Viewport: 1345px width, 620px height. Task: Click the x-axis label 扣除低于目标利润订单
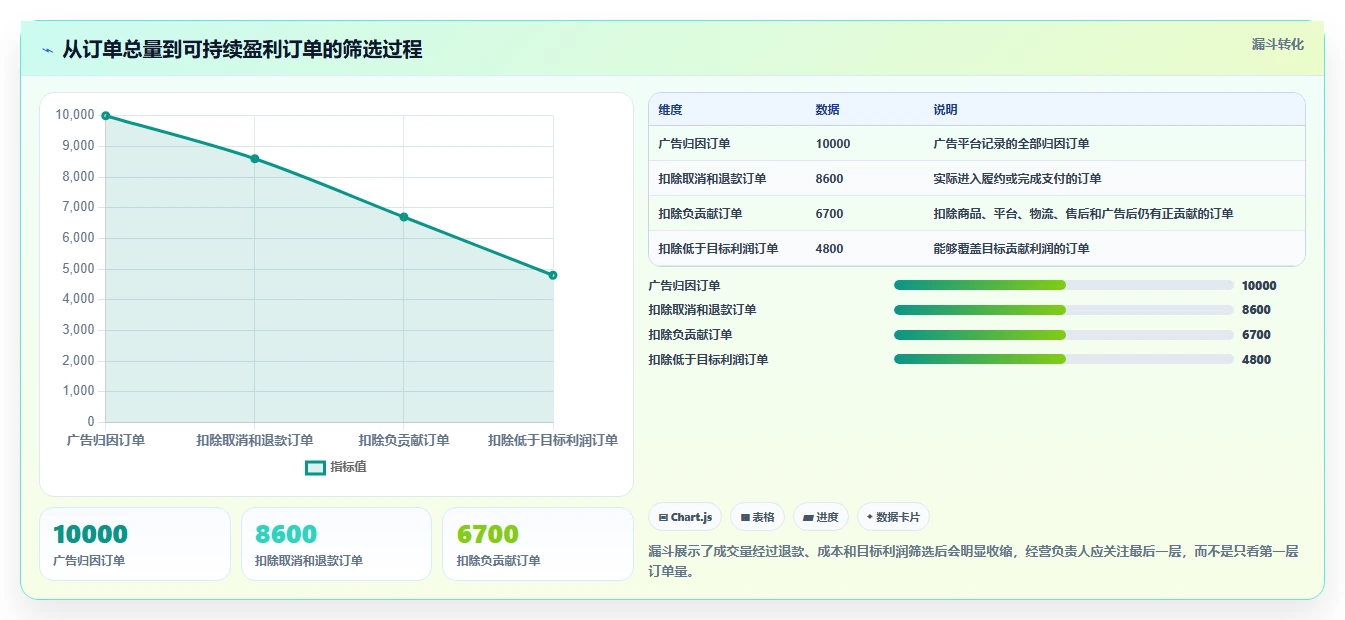tap(553, 440)
